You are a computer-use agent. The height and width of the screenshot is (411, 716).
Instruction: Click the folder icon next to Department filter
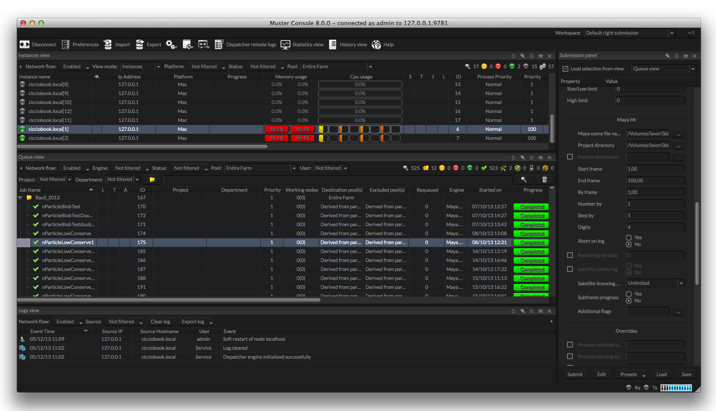tap(152, 180)
